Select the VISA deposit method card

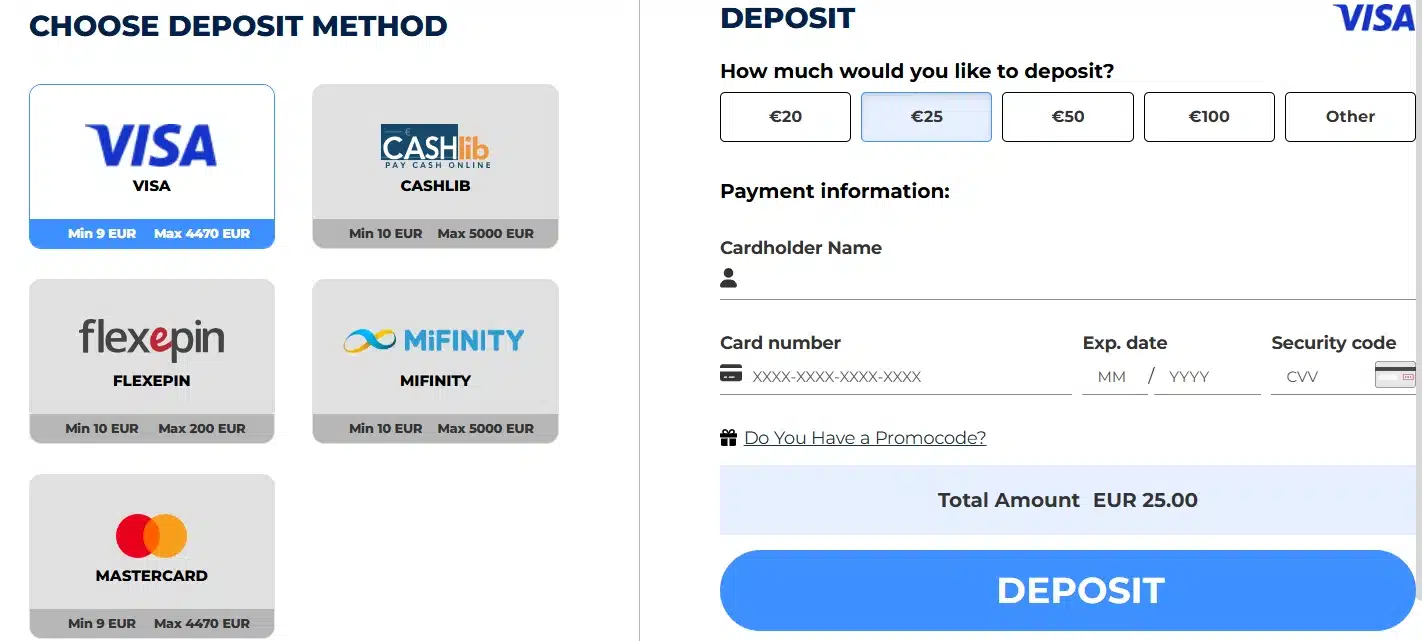click(x=152, y=166)
